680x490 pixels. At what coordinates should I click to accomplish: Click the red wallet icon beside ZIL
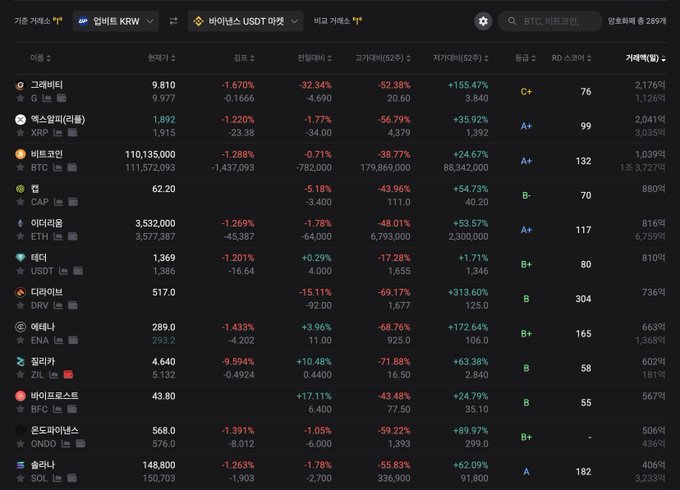(x=68, y=375)
